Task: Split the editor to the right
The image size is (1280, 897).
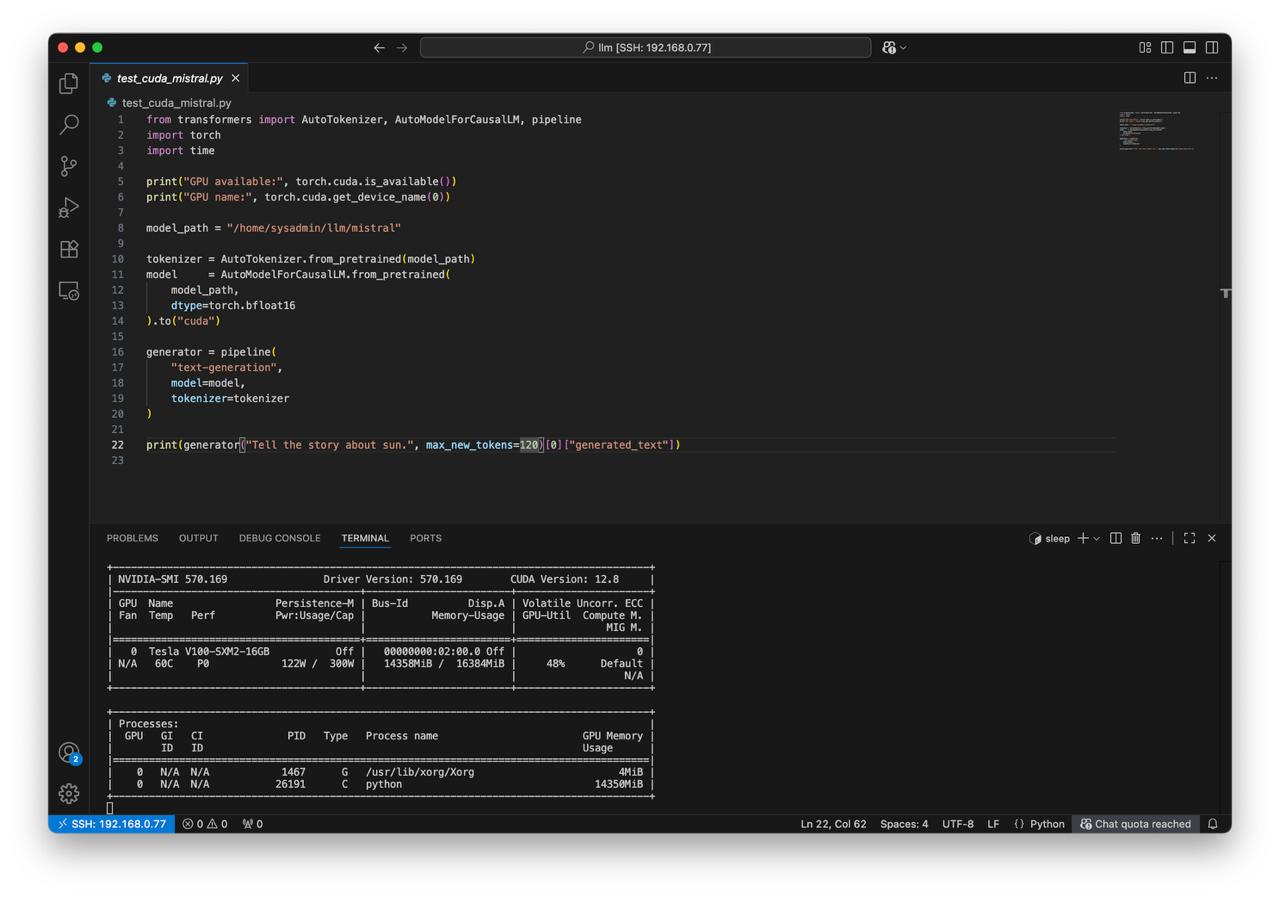Action: coord(1190,78)
